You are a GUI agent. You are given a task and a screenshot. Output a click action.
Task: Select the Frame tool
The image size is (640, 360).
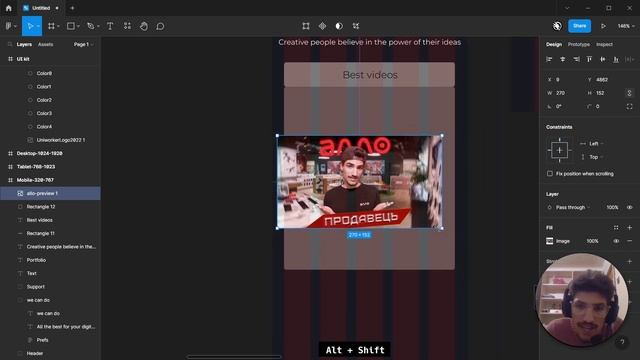tap(51, 26)
